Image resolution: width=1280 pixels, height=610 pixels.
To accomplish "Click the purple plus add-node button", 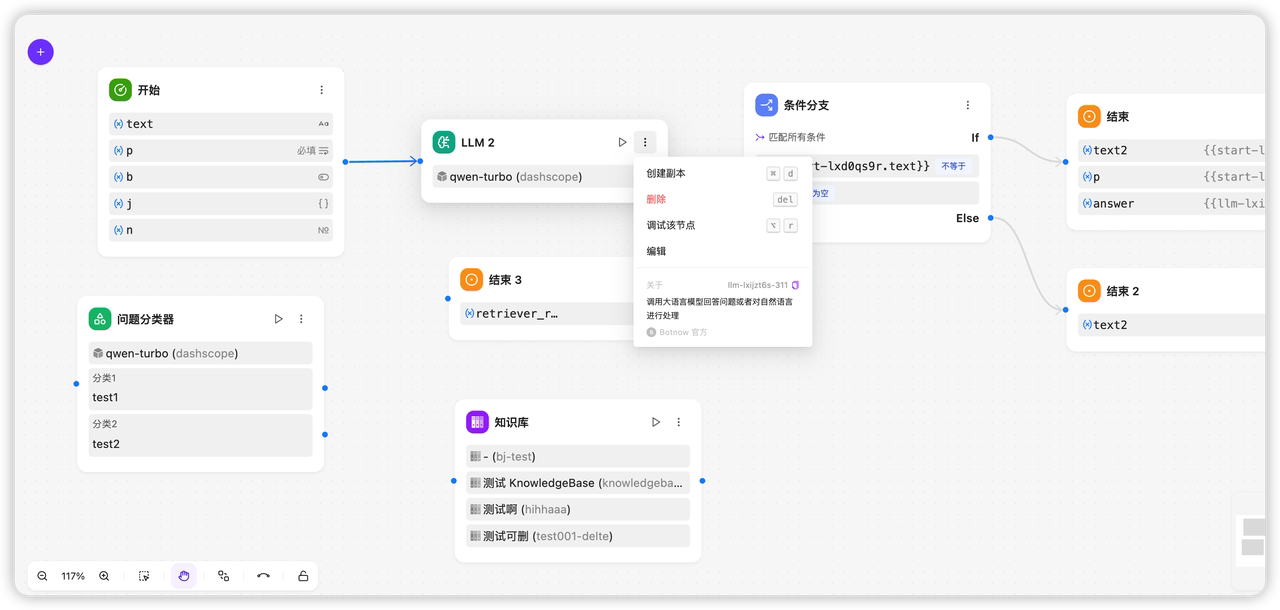I will (x=40, y=52).
